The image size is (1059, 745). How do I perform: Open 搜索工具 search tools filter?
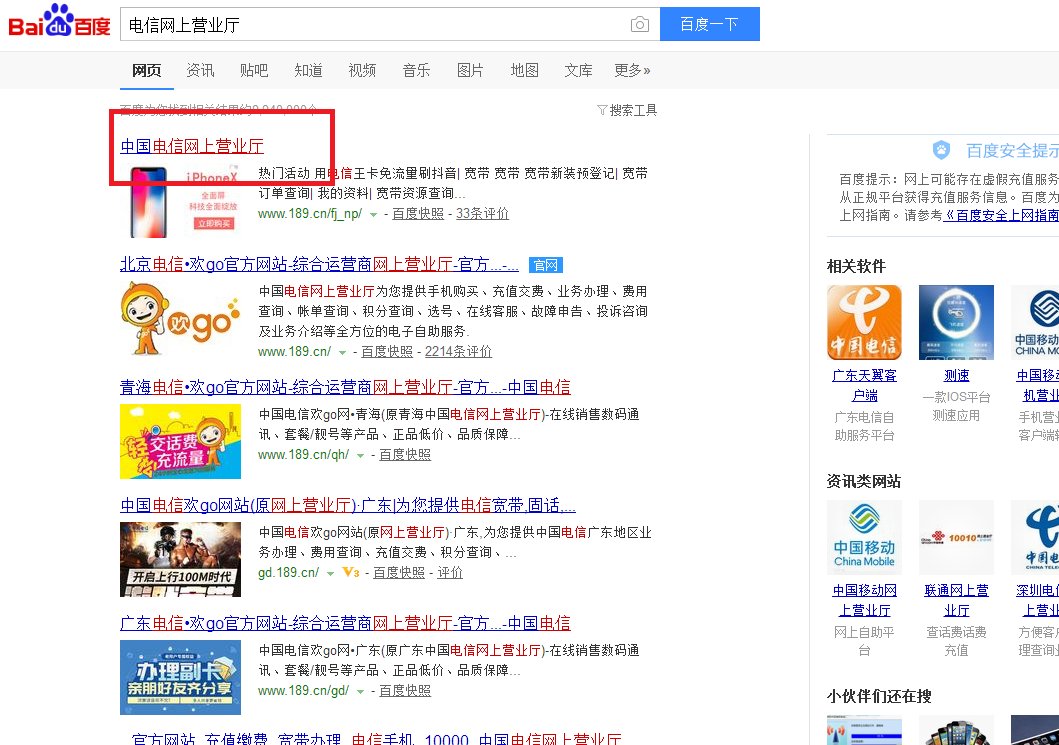point(627,110)
